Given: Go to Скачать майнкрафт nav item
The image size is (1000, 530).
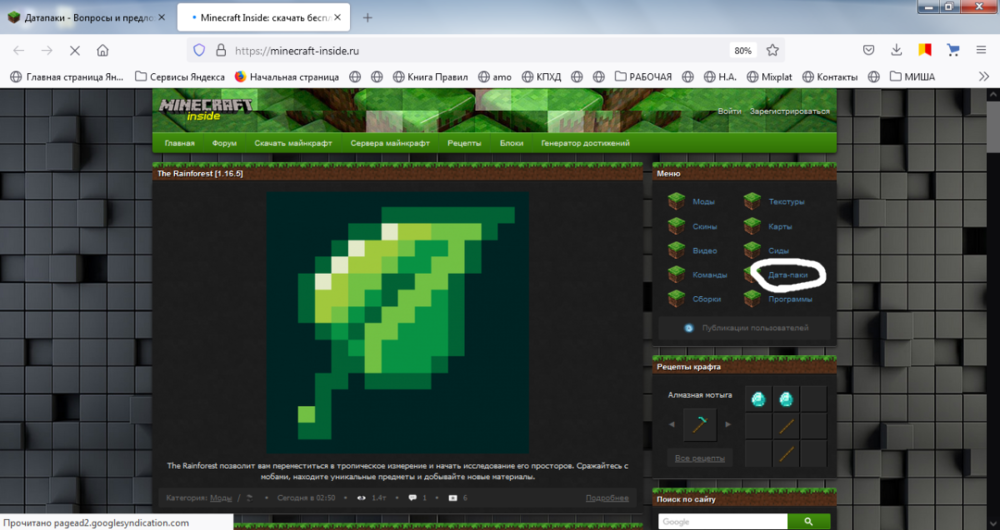Looking at the screenshot, I should click(x=293, y=143).
